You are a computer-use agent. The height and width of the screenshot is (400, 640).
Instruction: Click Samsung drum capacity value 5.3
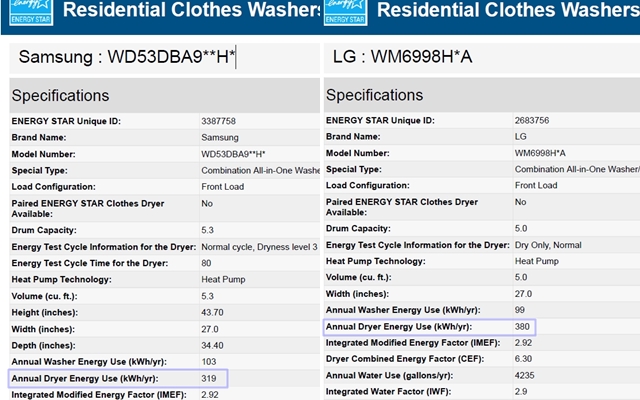click(207, 230)
